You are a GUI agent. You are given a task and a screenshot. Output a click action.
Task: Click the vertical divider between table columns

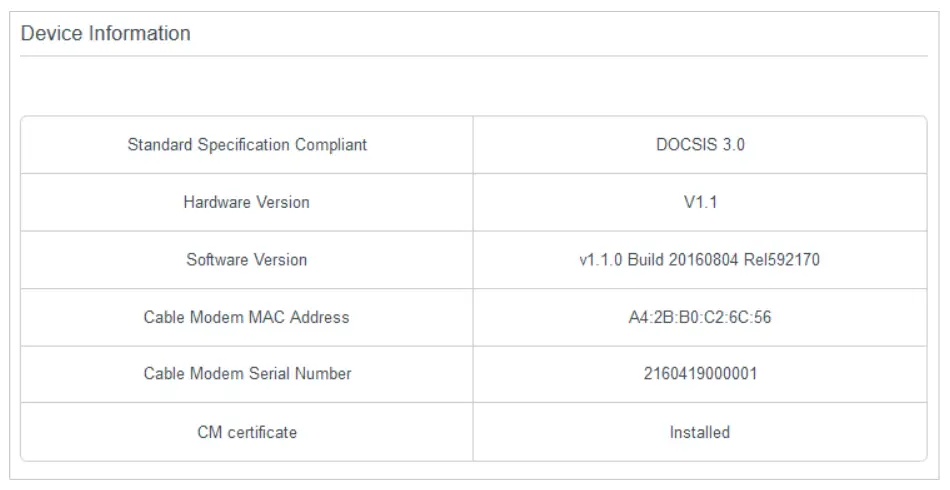[x=473, y=288]
